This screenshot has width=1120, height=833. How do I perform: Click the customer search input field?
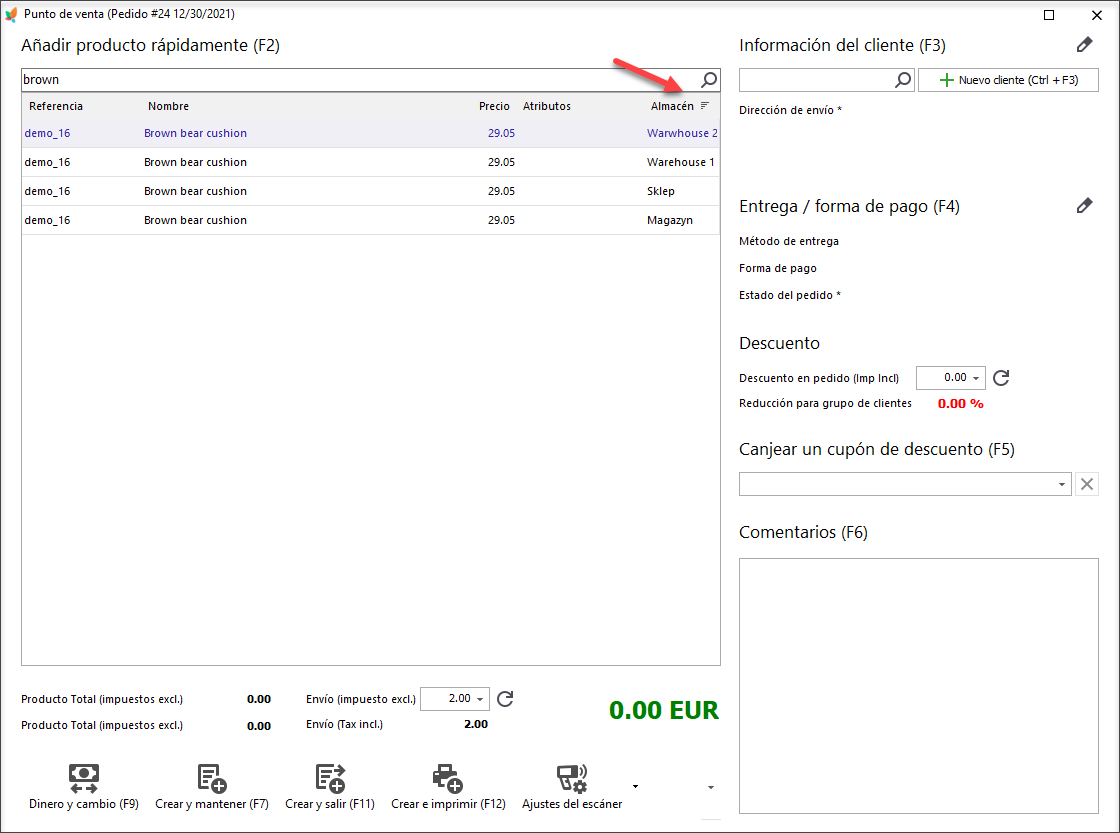[x=816, y=80]
